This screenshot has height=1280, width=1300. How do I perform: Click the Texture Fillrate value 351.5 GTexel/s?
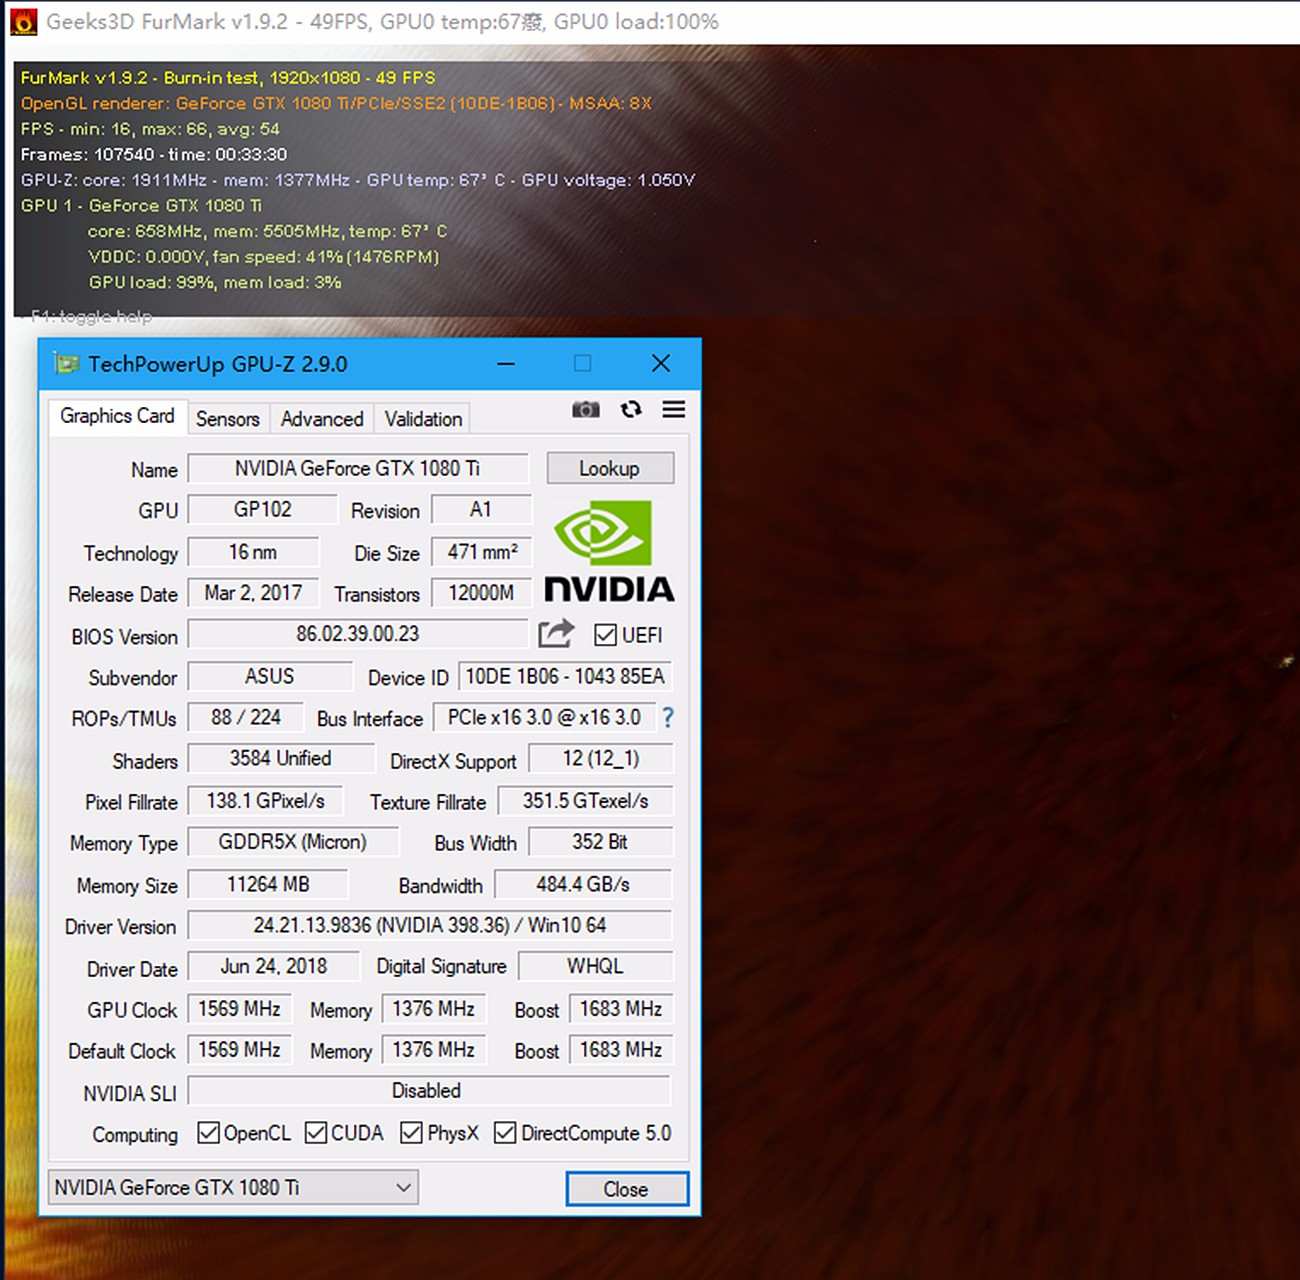(586, 800)
